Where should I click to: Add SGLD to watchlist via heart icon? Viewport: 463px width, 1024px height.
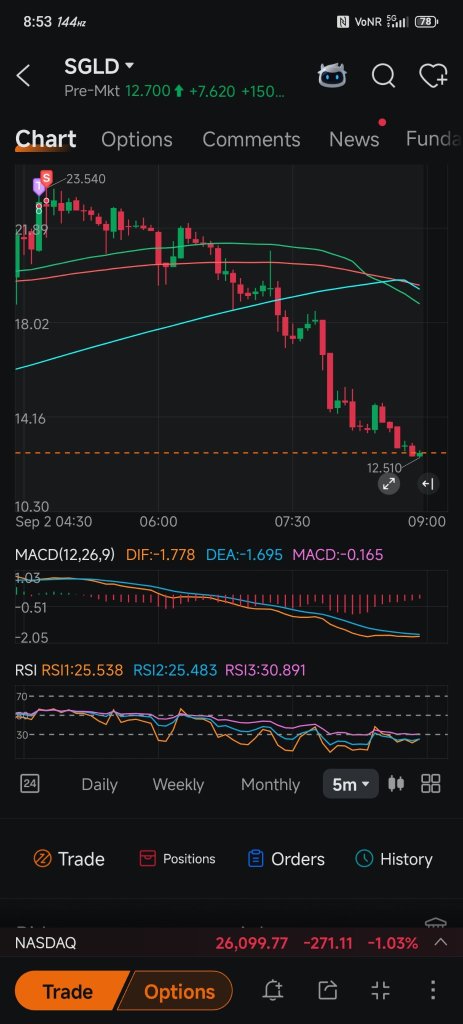click(x=434, y=76)
